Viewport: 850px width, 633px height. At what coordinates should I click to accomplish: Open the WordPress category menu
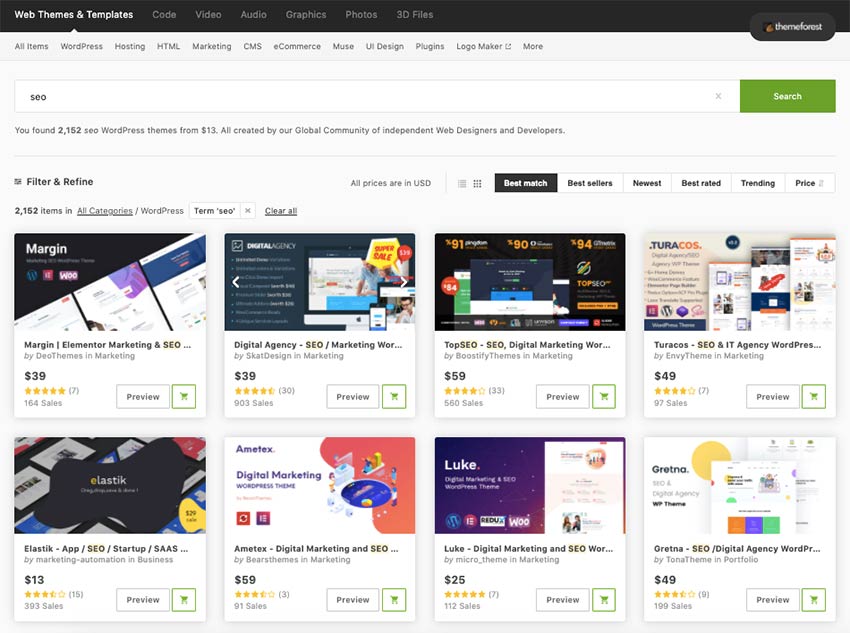click(81, 46)
